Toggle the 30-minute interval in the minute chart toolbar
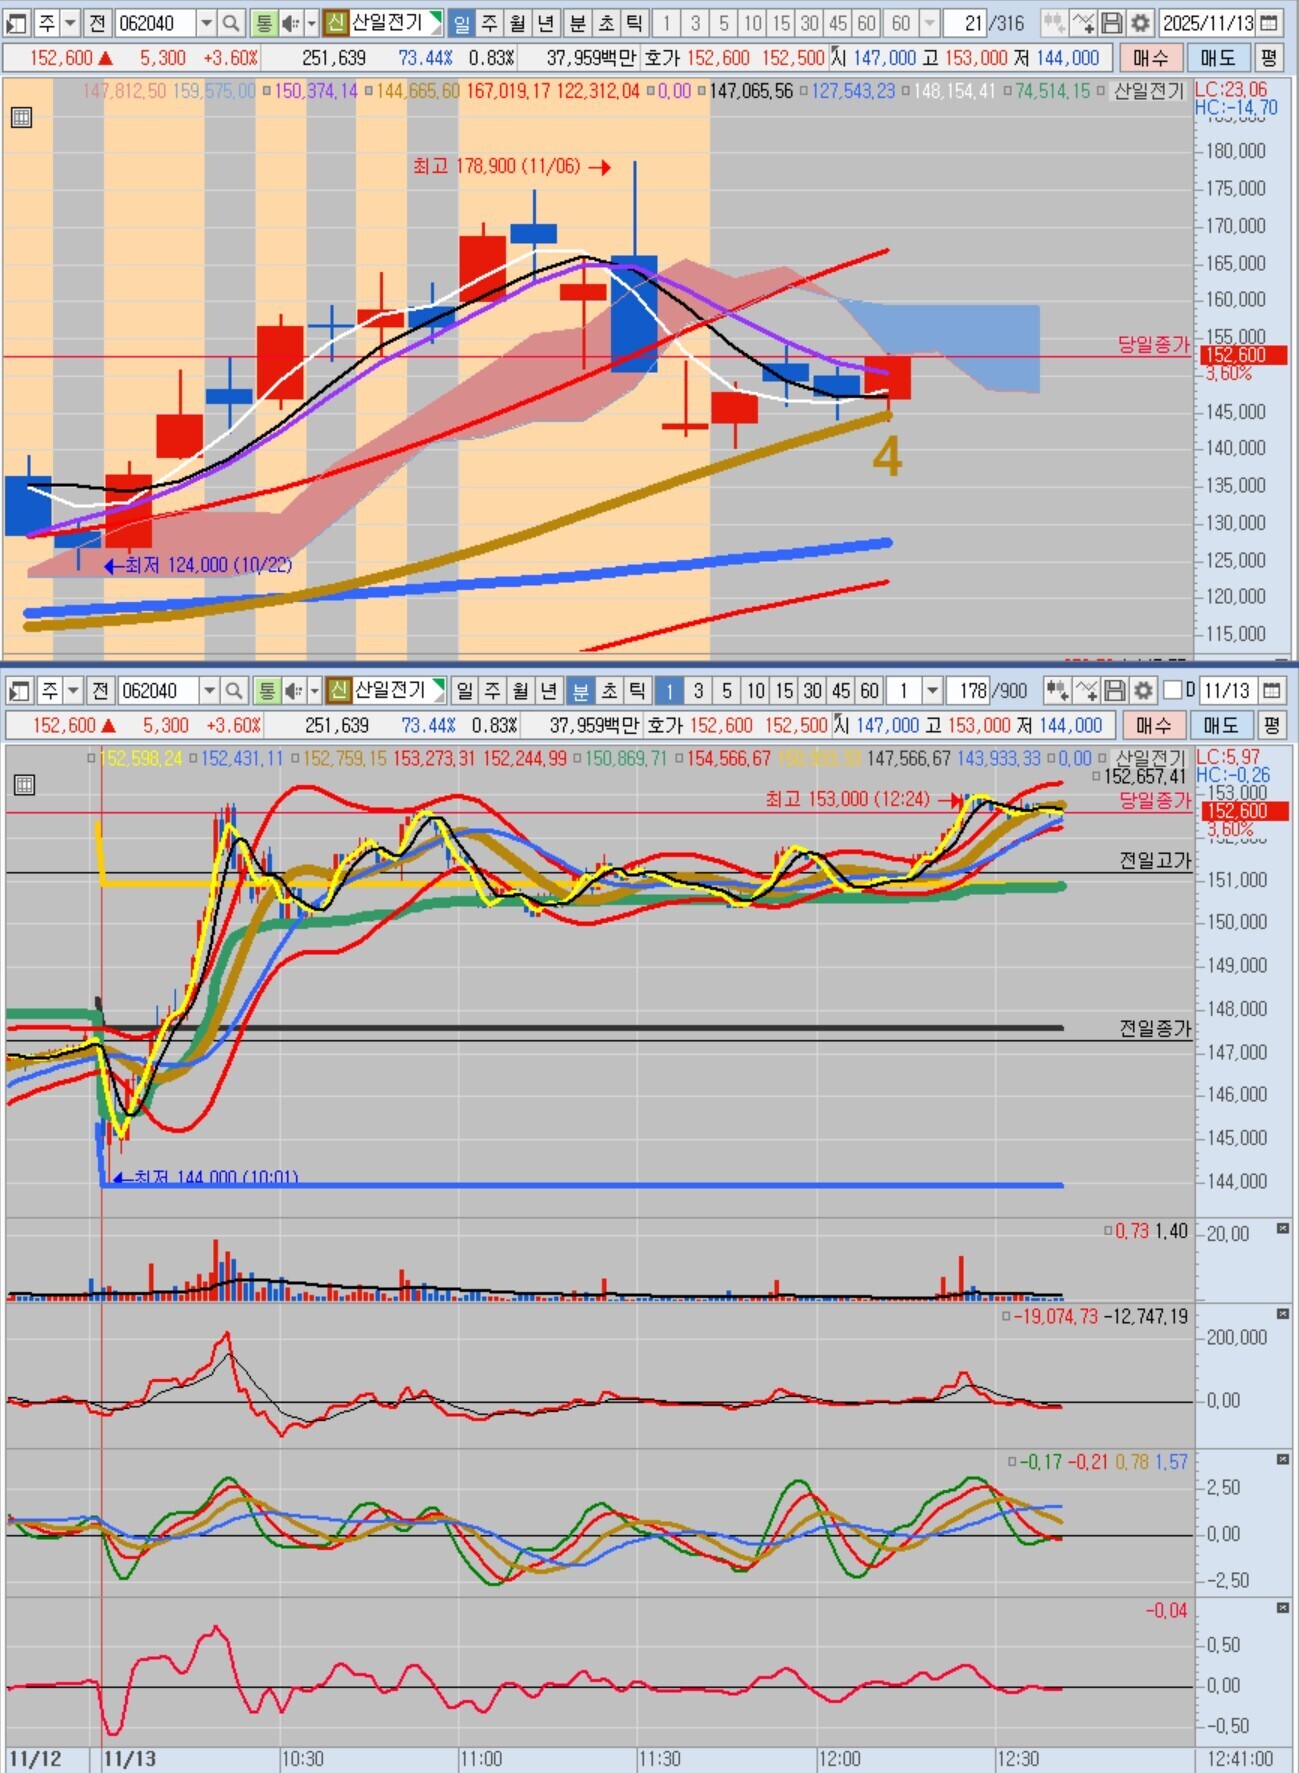 (813, 690)
